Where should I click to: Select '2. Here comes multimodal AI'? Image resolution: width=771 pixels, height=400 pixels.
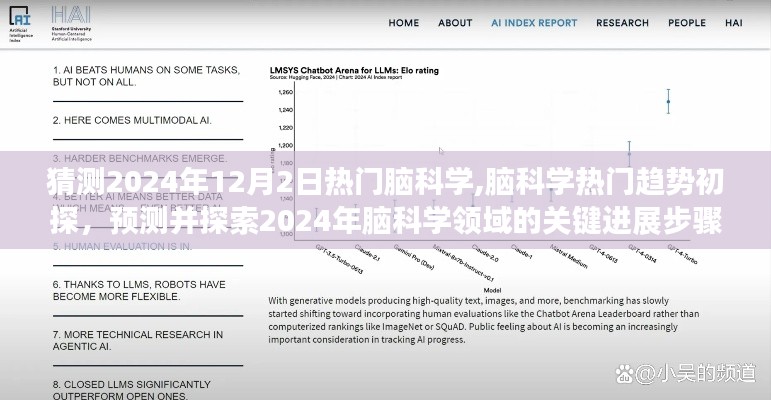132,121
